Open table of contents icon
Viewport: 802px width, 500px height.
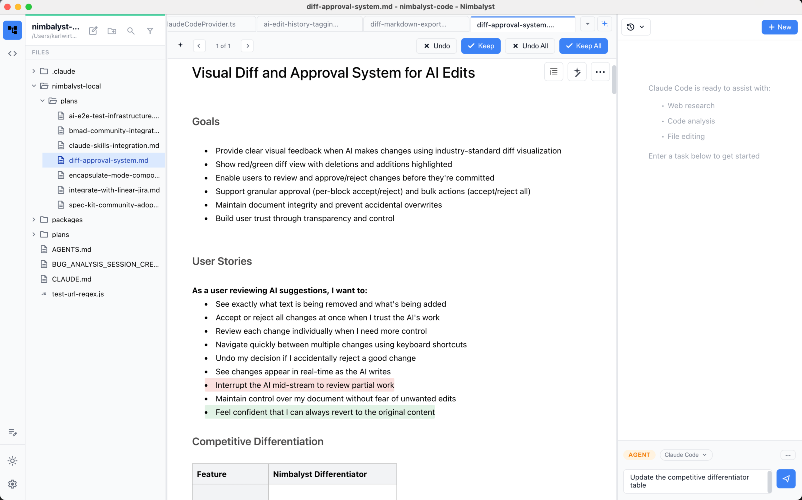[553, 72]
